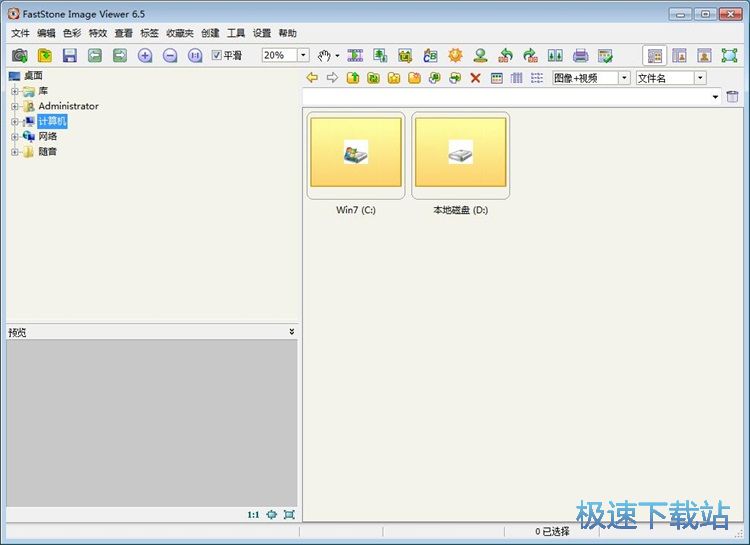Switch to list view mode icon

pos(537,78)
